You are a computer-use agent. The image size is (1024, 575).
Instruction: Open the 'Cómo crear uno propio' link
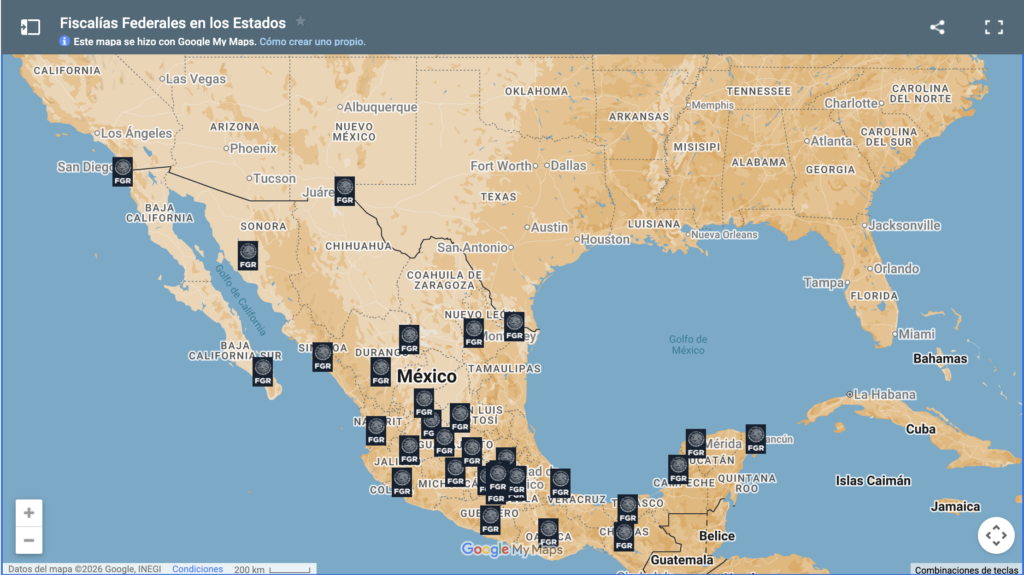point(313,42)
